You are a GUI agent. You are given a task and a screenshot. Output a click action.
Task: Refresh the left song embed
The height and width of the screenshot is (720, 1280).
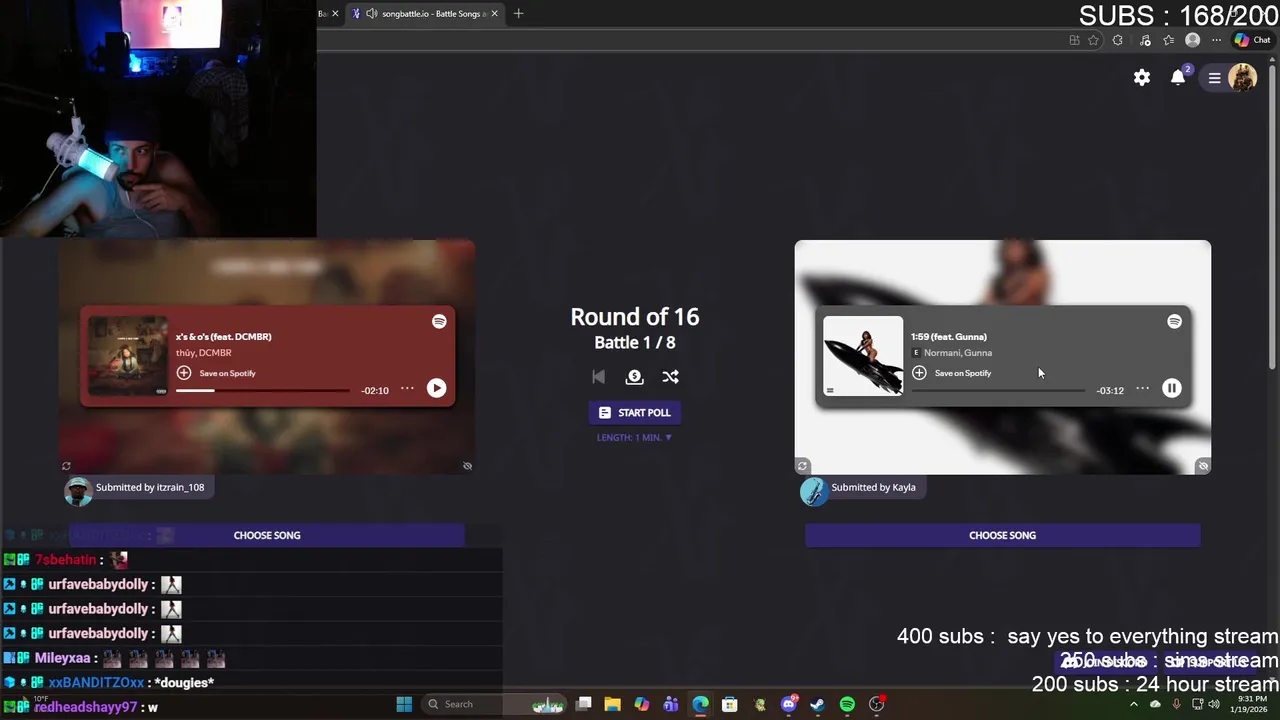[66, 466]
